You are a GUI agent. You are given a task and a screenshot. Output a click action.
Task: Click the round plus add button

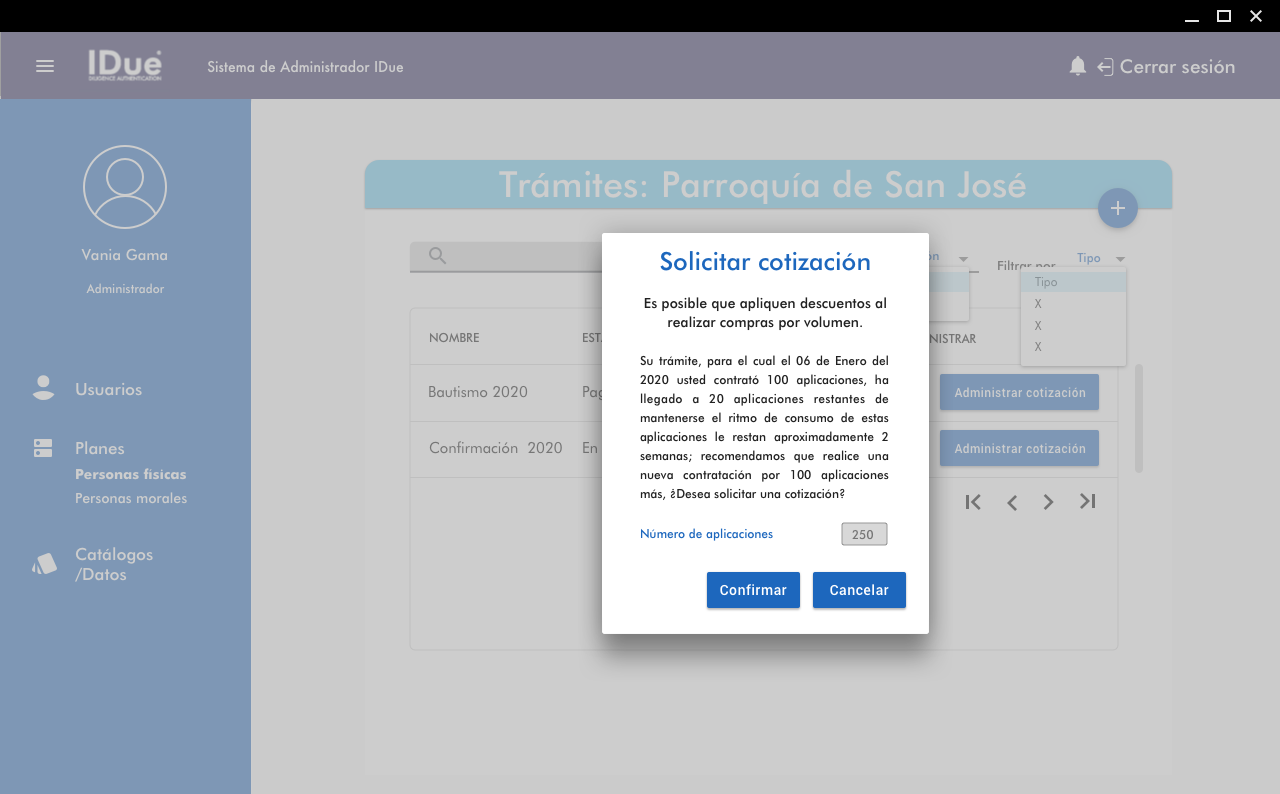pos(1117,208)
